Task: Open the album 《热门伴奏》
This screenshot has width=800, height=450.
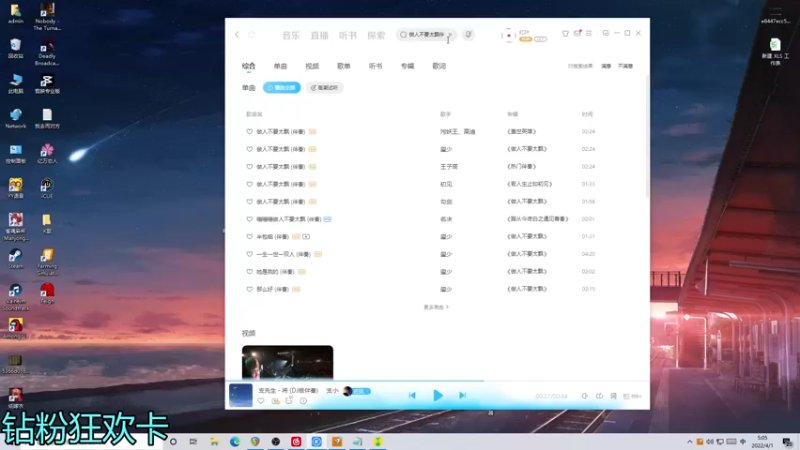Action: point(521,166)
